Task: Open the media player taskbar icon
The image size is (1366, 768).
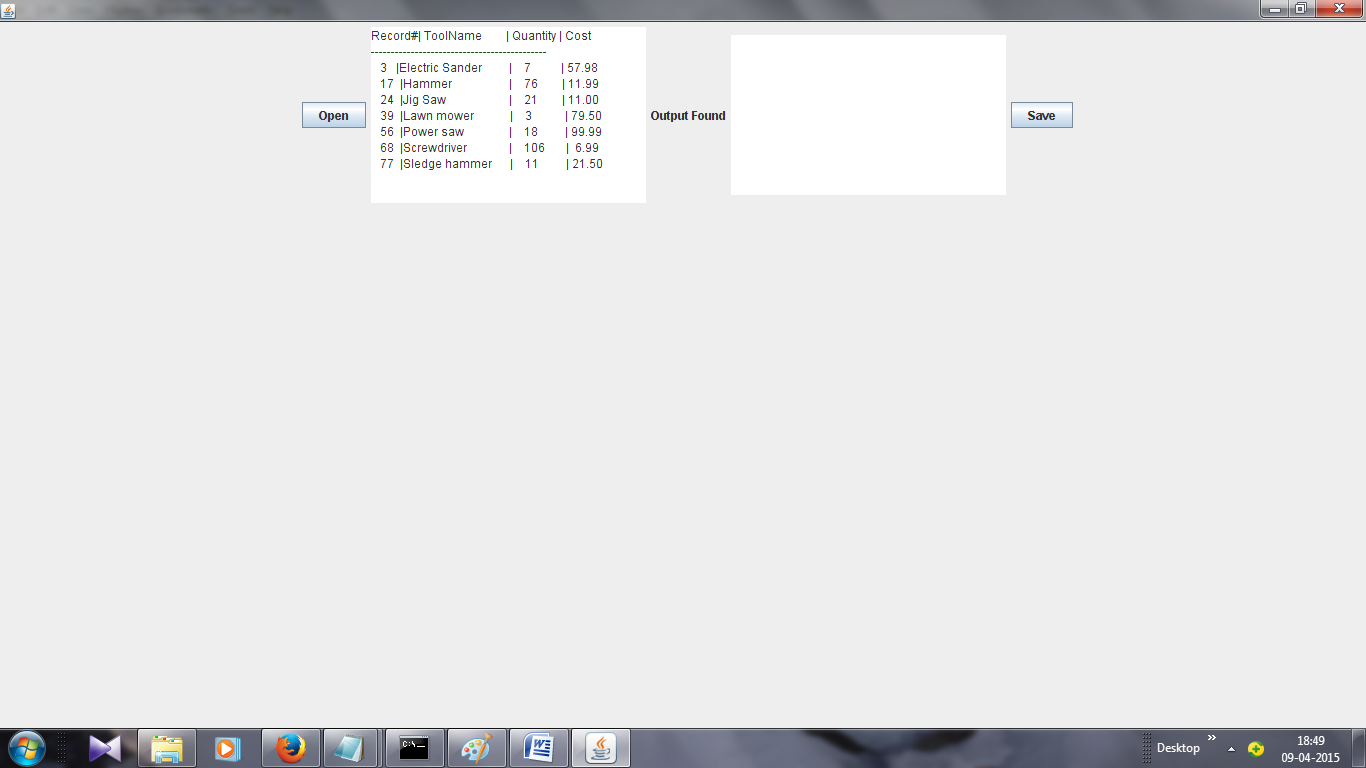Action: 228,748
